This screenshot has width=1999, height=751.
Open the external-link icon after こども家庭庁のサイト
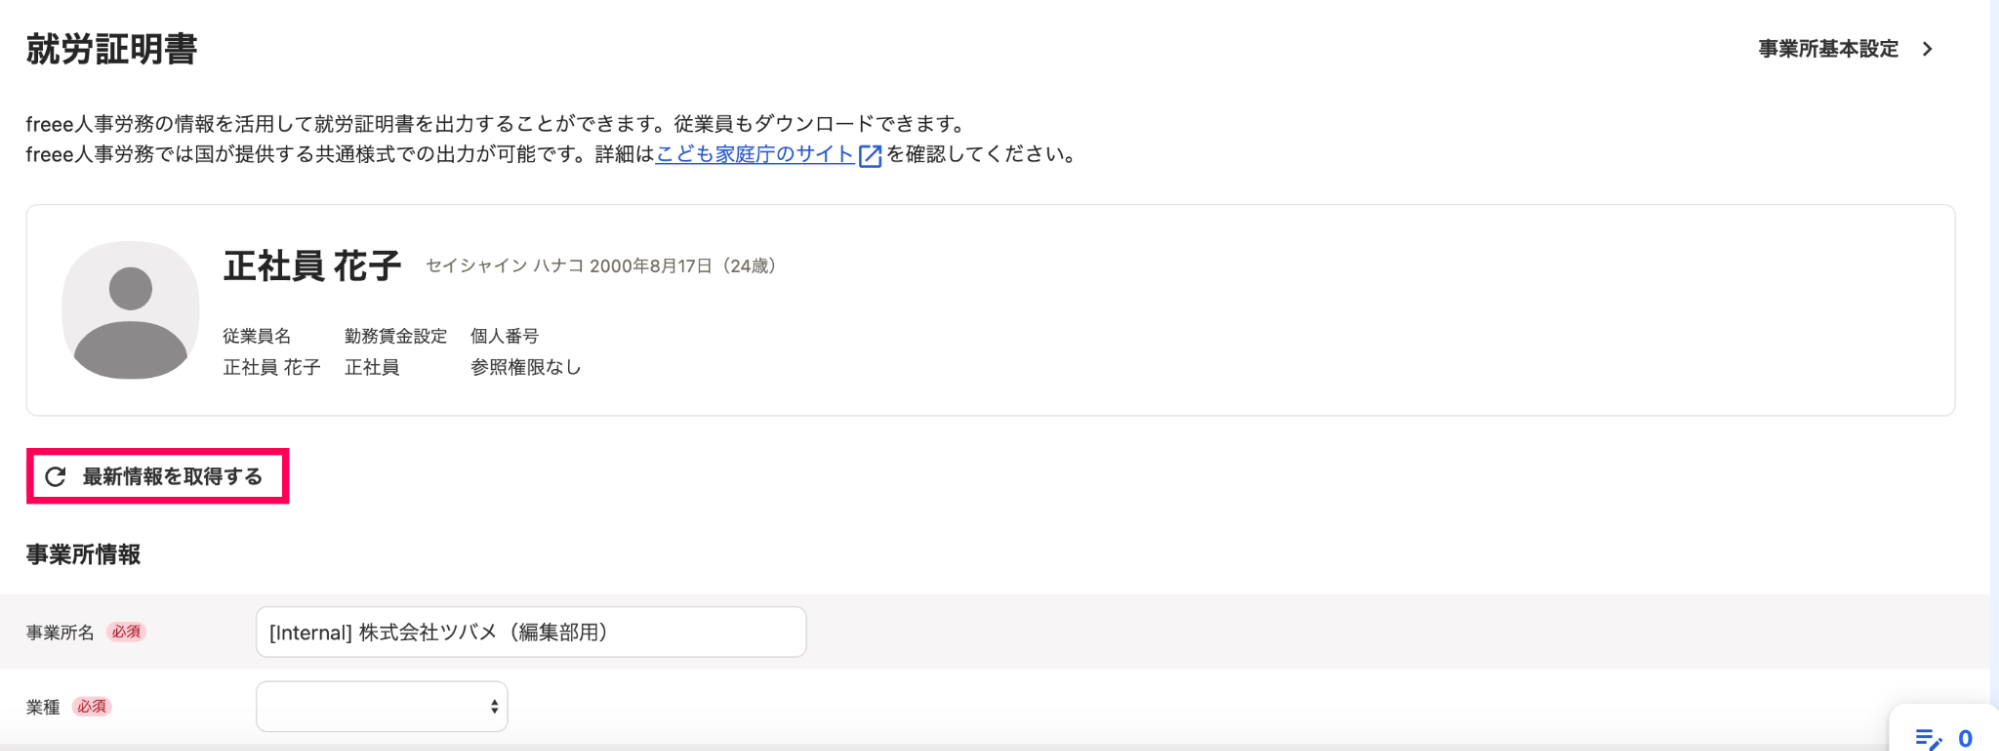point(870,156)
